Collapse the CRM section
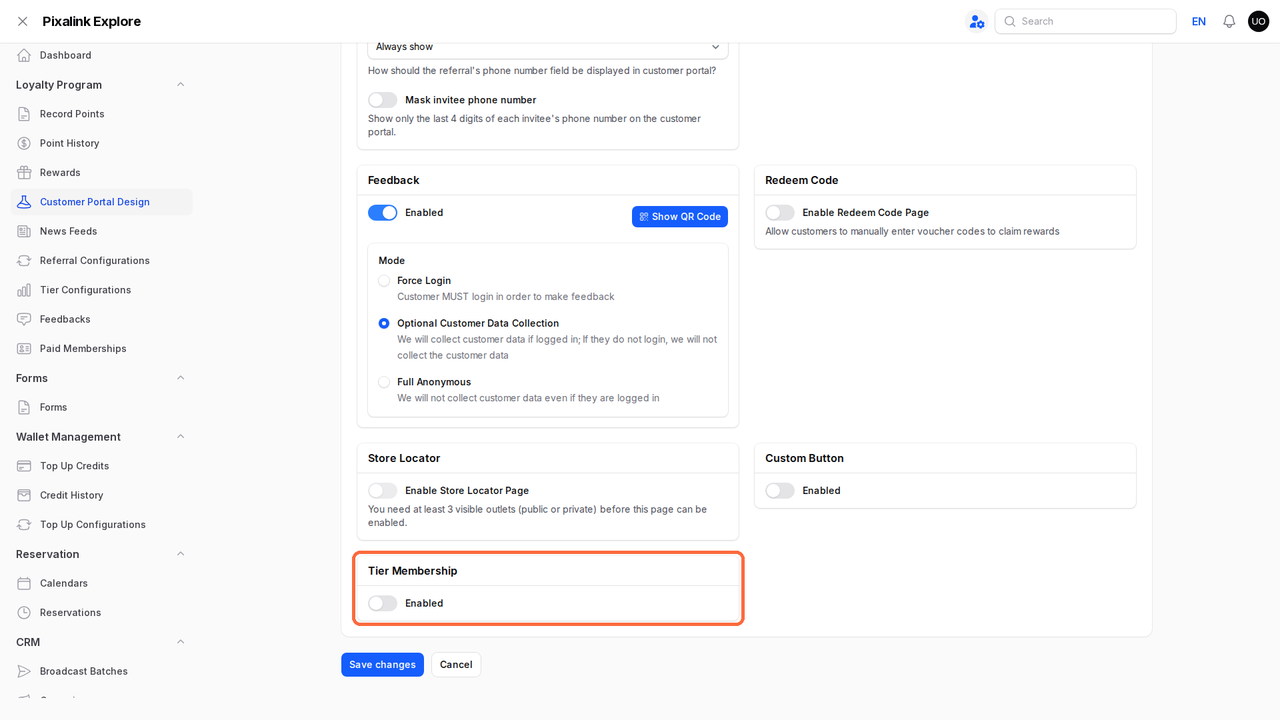 [x=181, y=642]
